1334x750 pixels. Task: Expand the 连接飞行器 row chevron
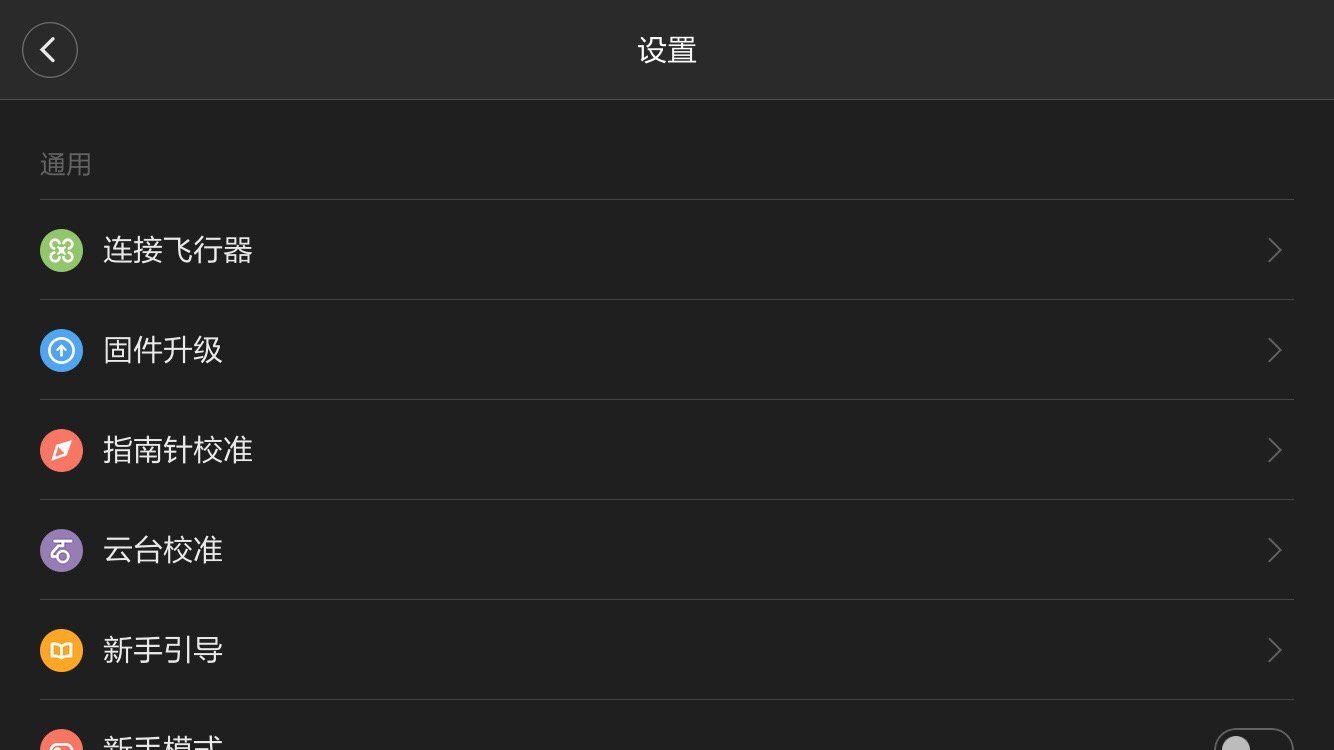tap(1274, 250)
